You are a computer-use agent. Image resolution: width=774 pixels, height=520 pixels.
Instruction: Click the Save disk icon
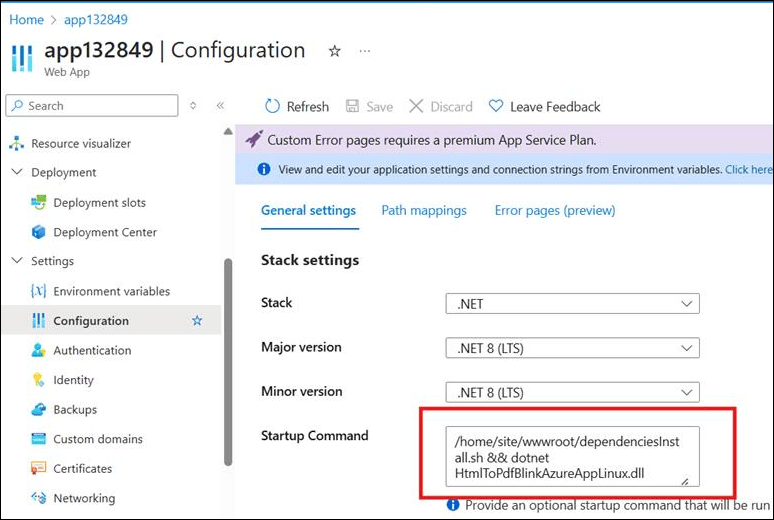pos(352,106)
